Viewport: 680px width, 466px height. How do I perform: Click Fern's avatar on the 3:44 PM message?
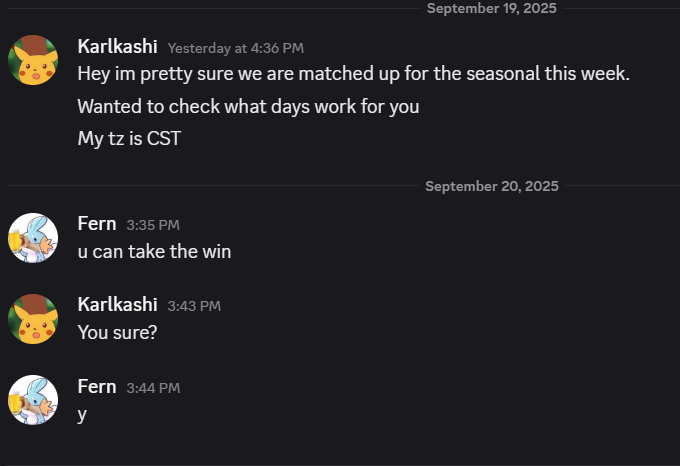click(33, 400)
